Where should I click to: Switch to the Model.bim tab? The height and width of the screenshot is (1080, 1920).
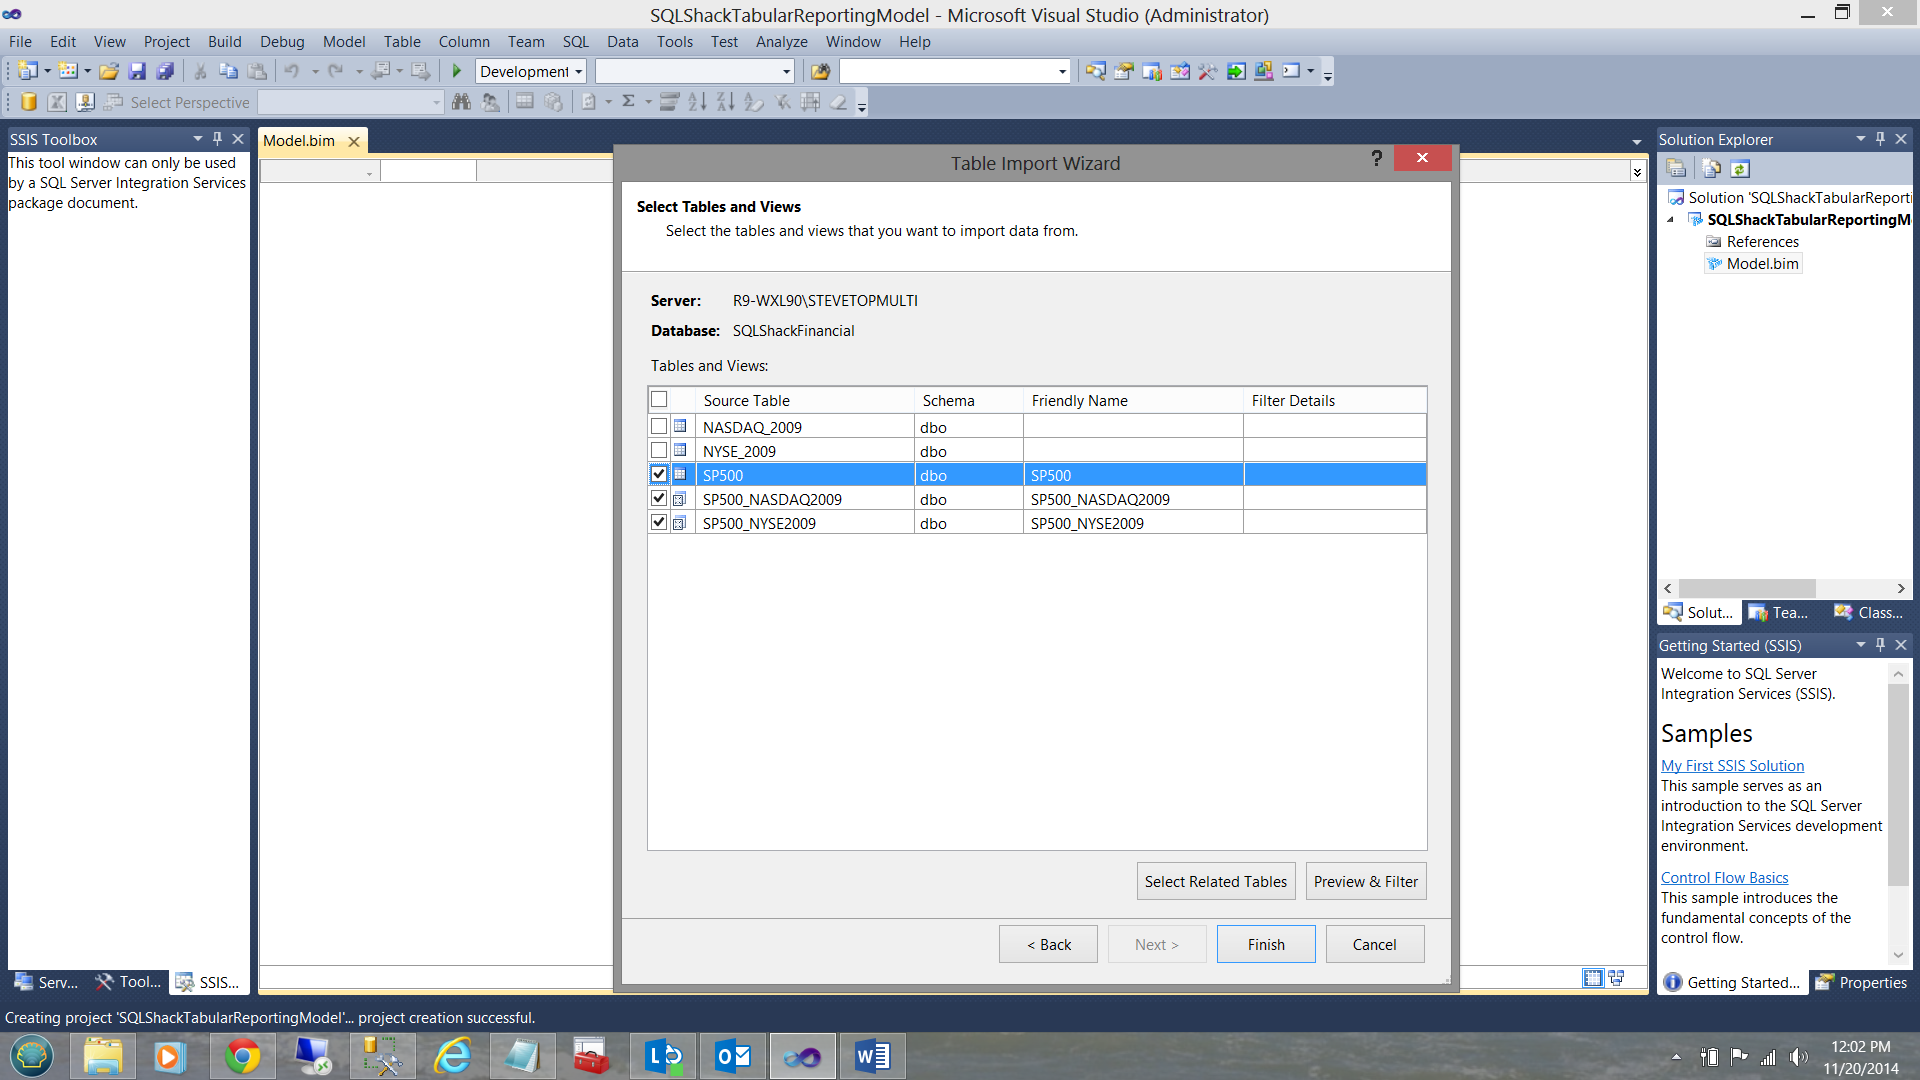pos(299,141)
